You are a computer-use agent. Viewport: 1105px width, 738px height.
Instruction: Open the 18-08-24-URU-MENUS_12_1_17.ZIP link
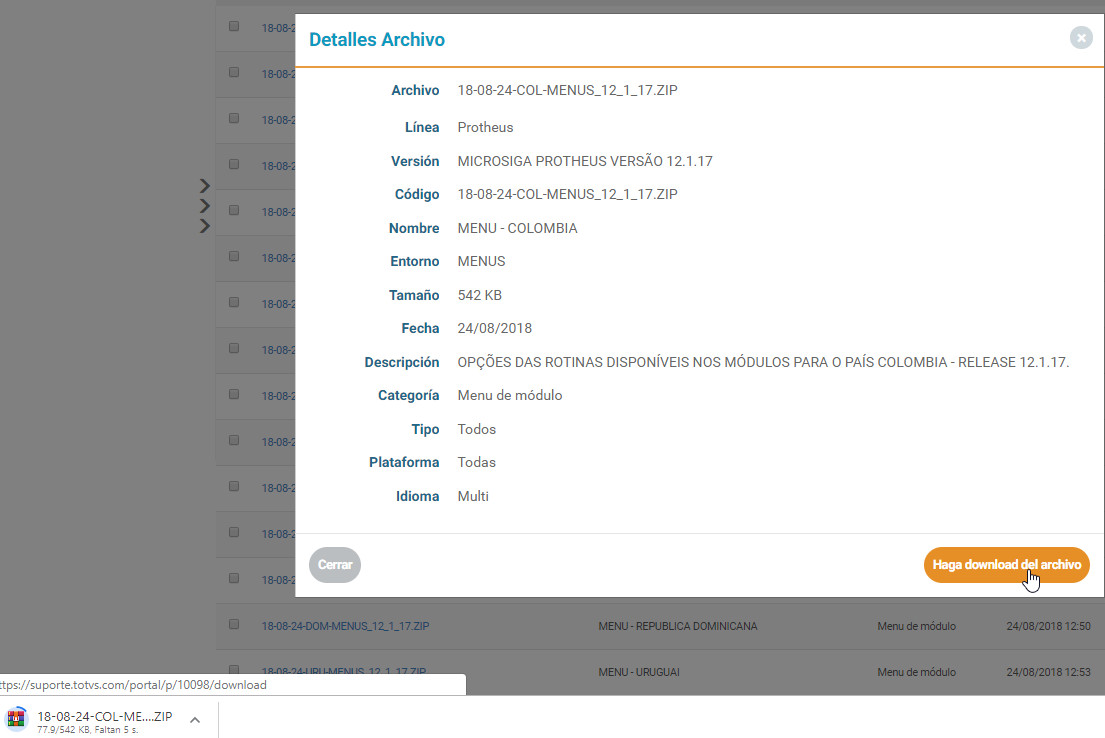pos(344,672)
